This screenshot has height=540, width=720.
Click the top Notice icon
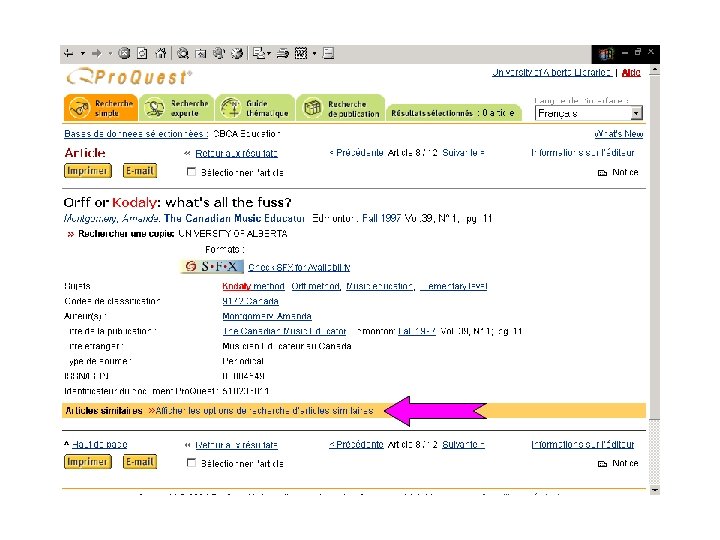click(602, 173)
